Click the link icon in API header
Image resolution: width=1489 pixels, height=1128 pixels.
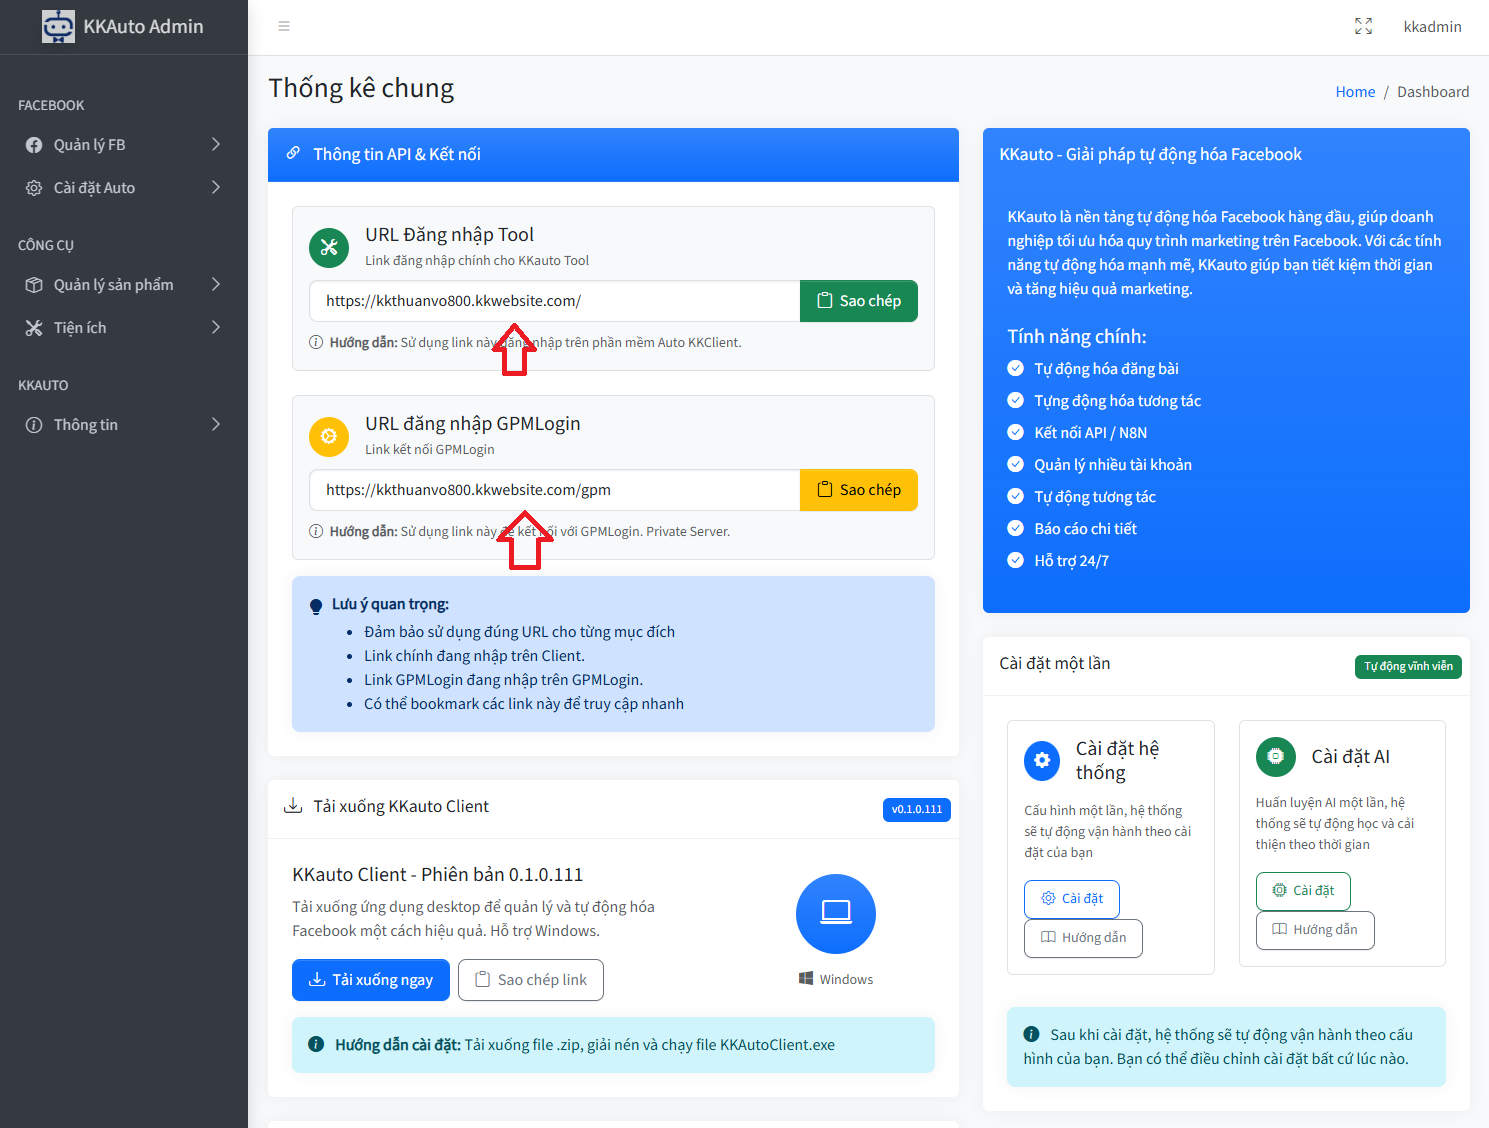click(x=293, y=153)
